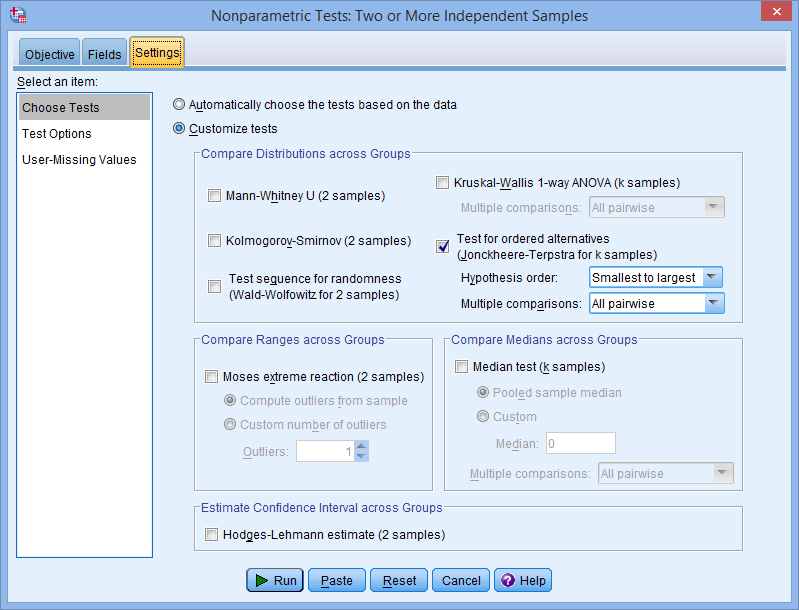Open User-Missing Values item
The width and height of the screenshot is (799, 610).
pyautogui.click(x=85, y=160)
